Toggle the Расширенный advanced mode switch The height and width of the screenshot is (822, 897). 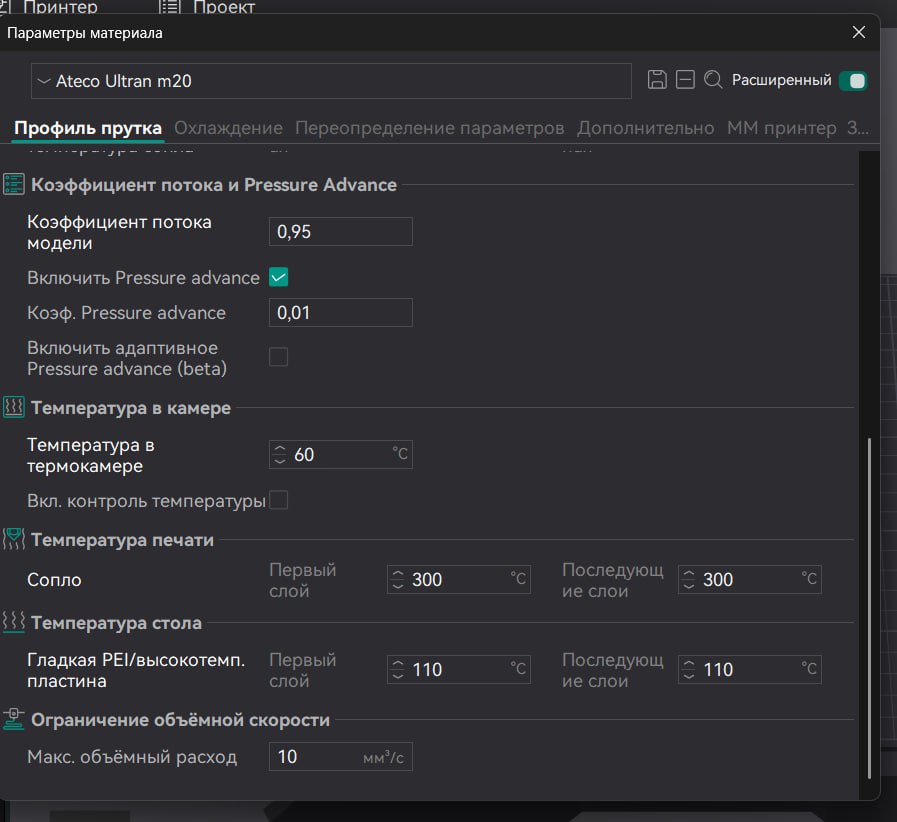point(853,80)
